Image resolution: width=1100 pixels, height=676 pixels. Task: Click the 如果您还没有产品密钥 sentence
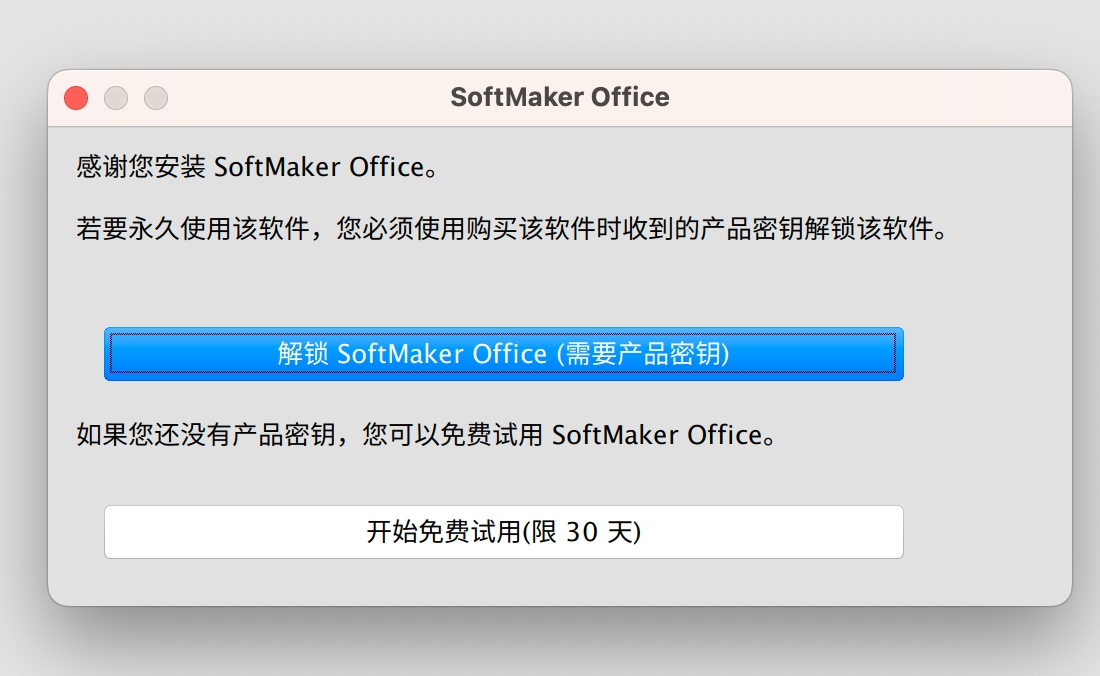[426, 435]
